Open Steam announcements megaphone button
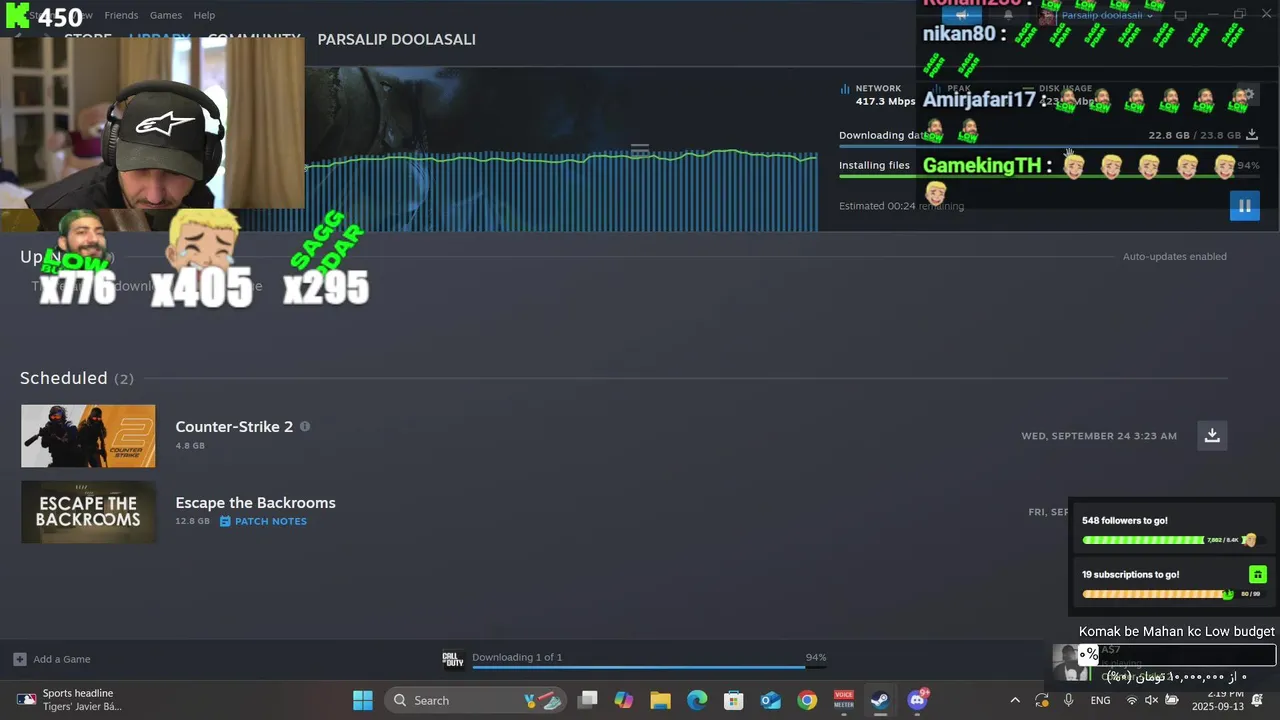The height and width of the screenshot is (720, 1280). tap(961, 15)
